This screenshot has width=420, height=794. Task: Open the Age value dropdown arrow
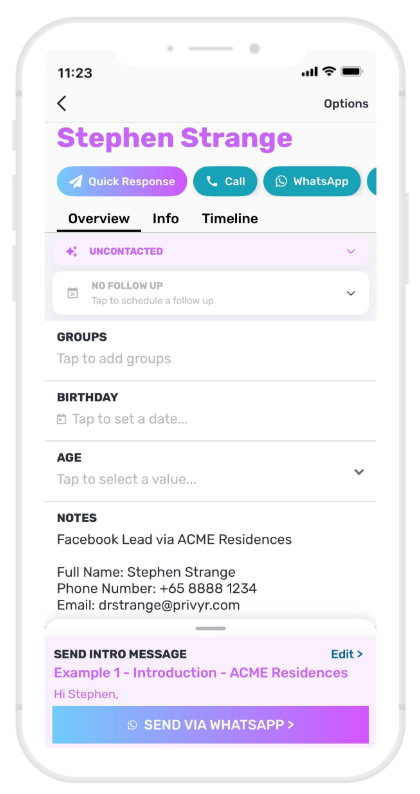click(x=359, y=472)
